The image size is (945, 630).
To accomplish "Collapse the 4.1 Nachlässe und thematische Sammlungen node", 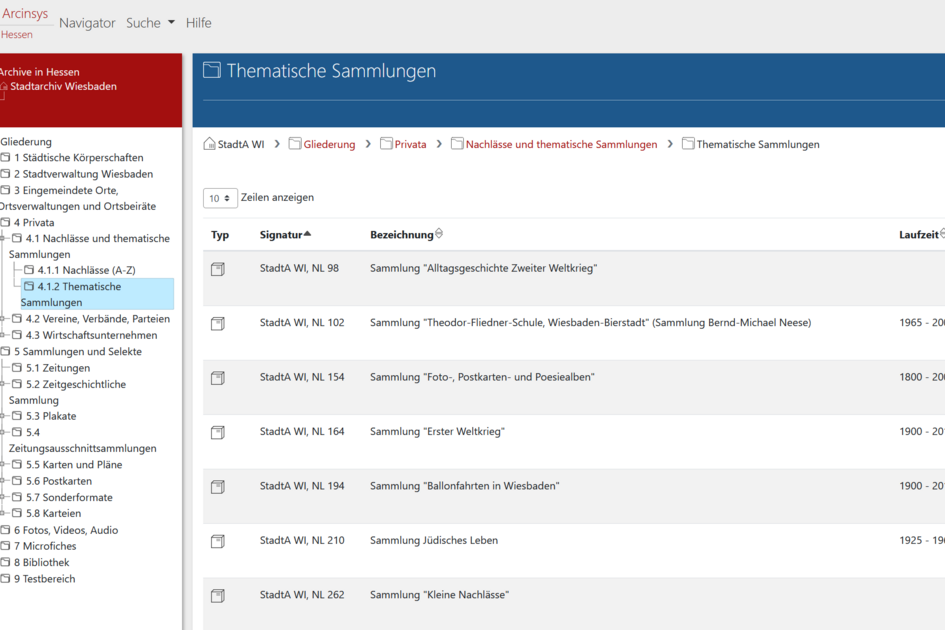I will [x=3, y=239].
